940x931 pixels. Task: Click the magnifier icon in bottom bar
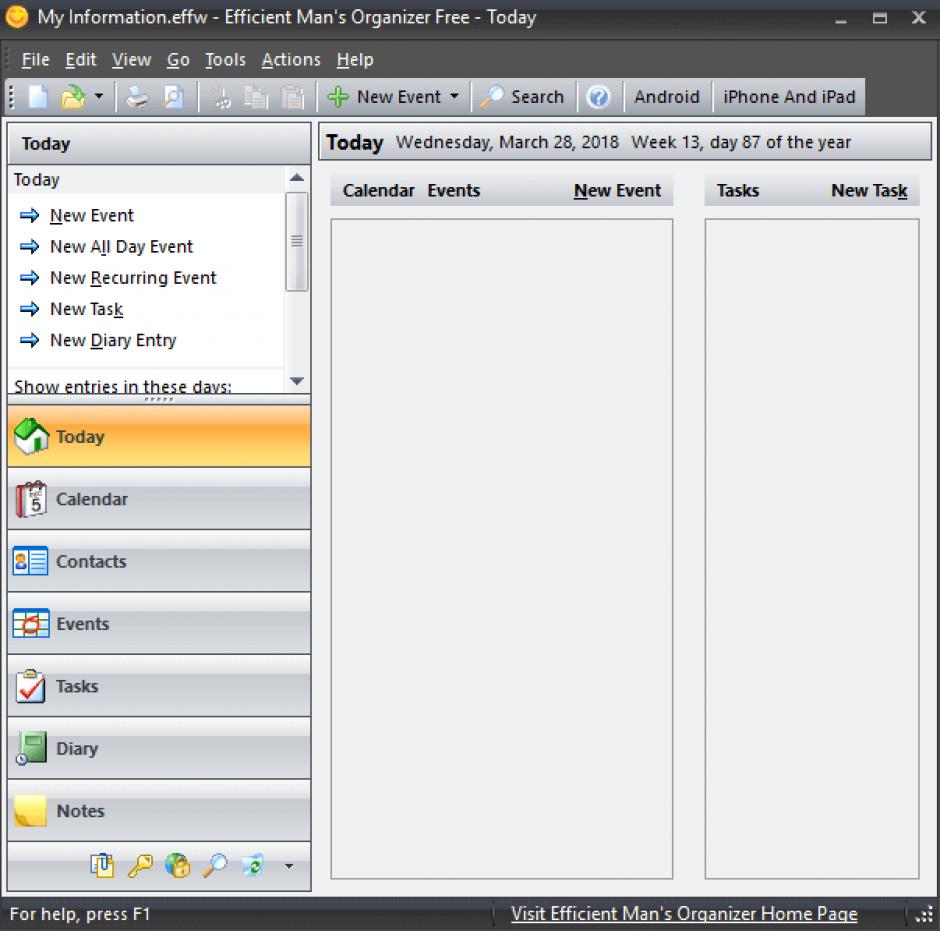pos(215,866)
